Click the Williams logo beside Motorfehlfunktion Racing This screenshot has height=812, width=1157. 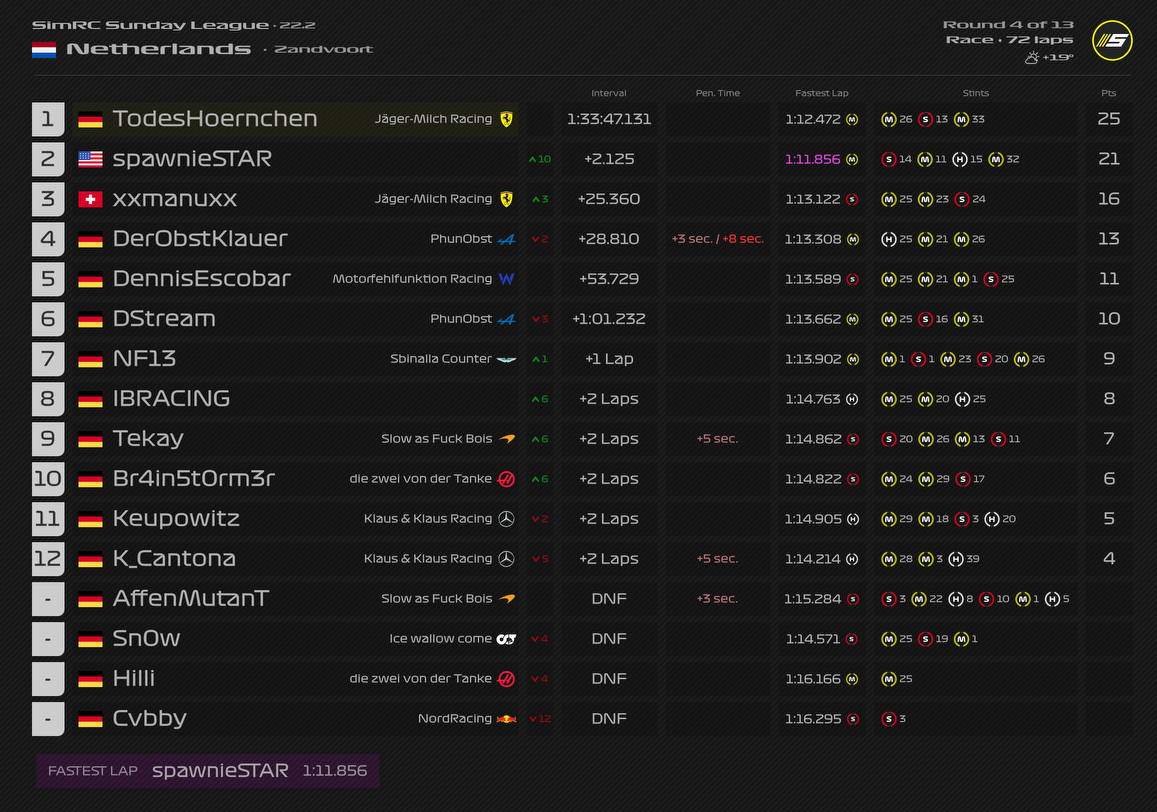tap(506, 279)
